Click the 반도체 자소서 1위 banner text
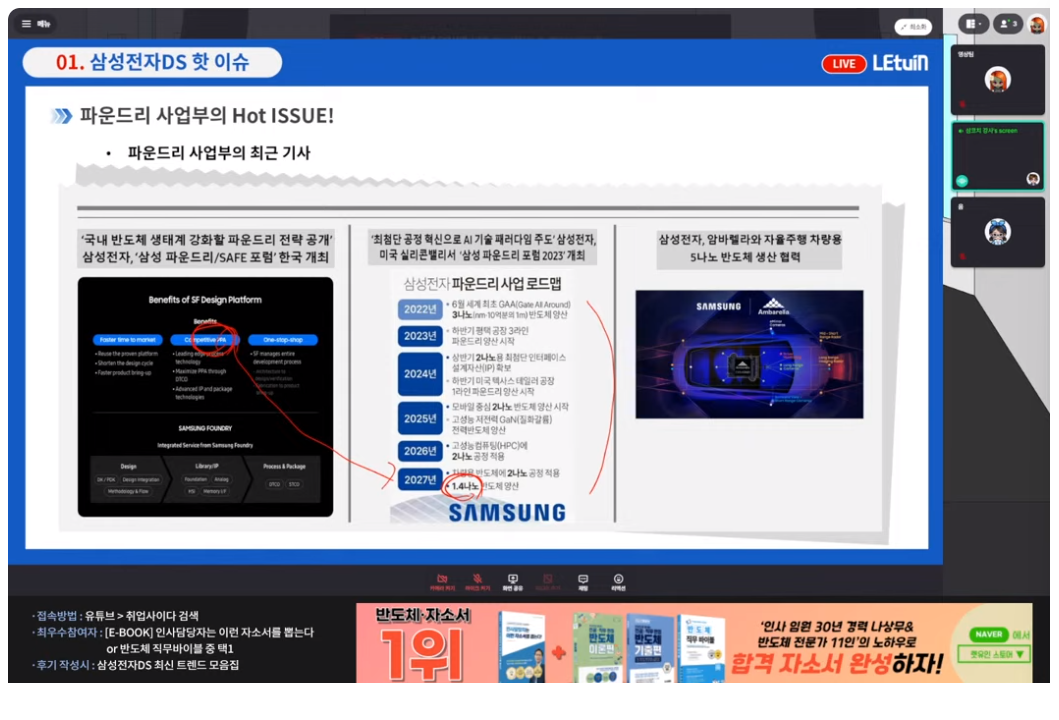This screenshot has width=1059, height=720. tap(423, 644)
